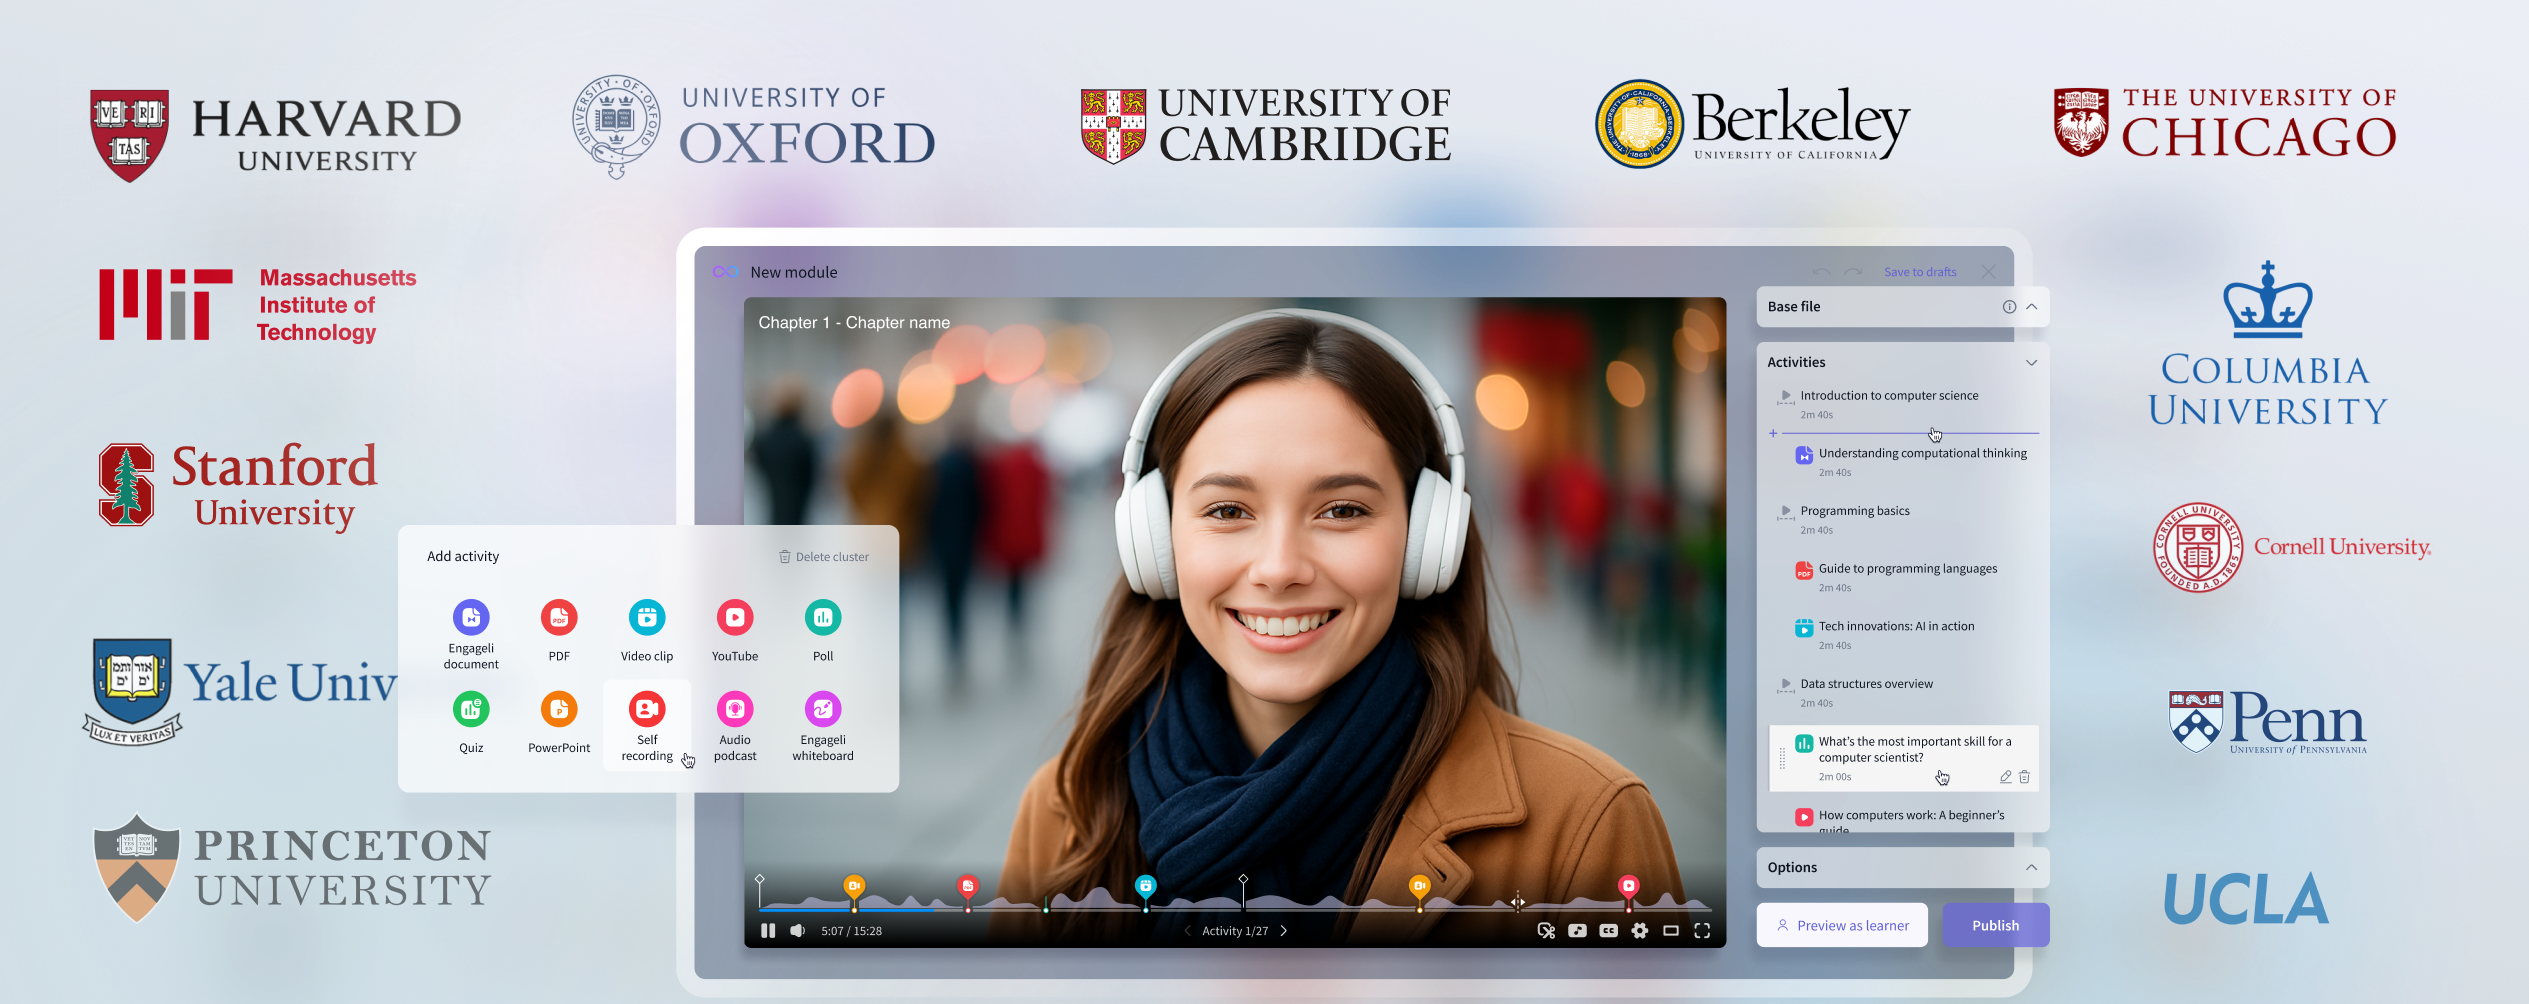Choose the Self recording activity
The image size is (2529, 1004).
point(647,726)
